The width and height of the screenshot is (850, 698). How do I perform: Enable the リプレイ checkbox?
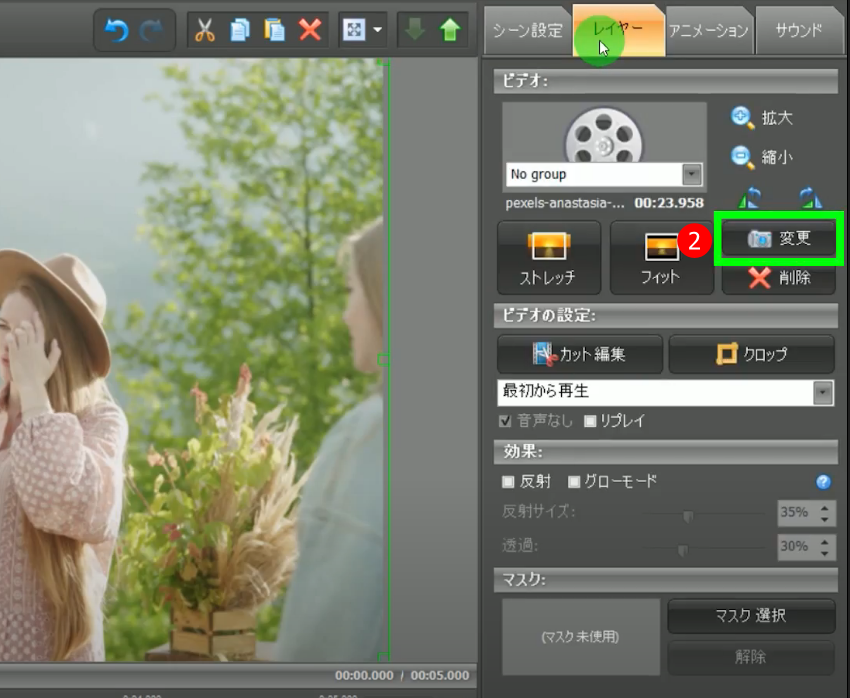coord(590,421)
